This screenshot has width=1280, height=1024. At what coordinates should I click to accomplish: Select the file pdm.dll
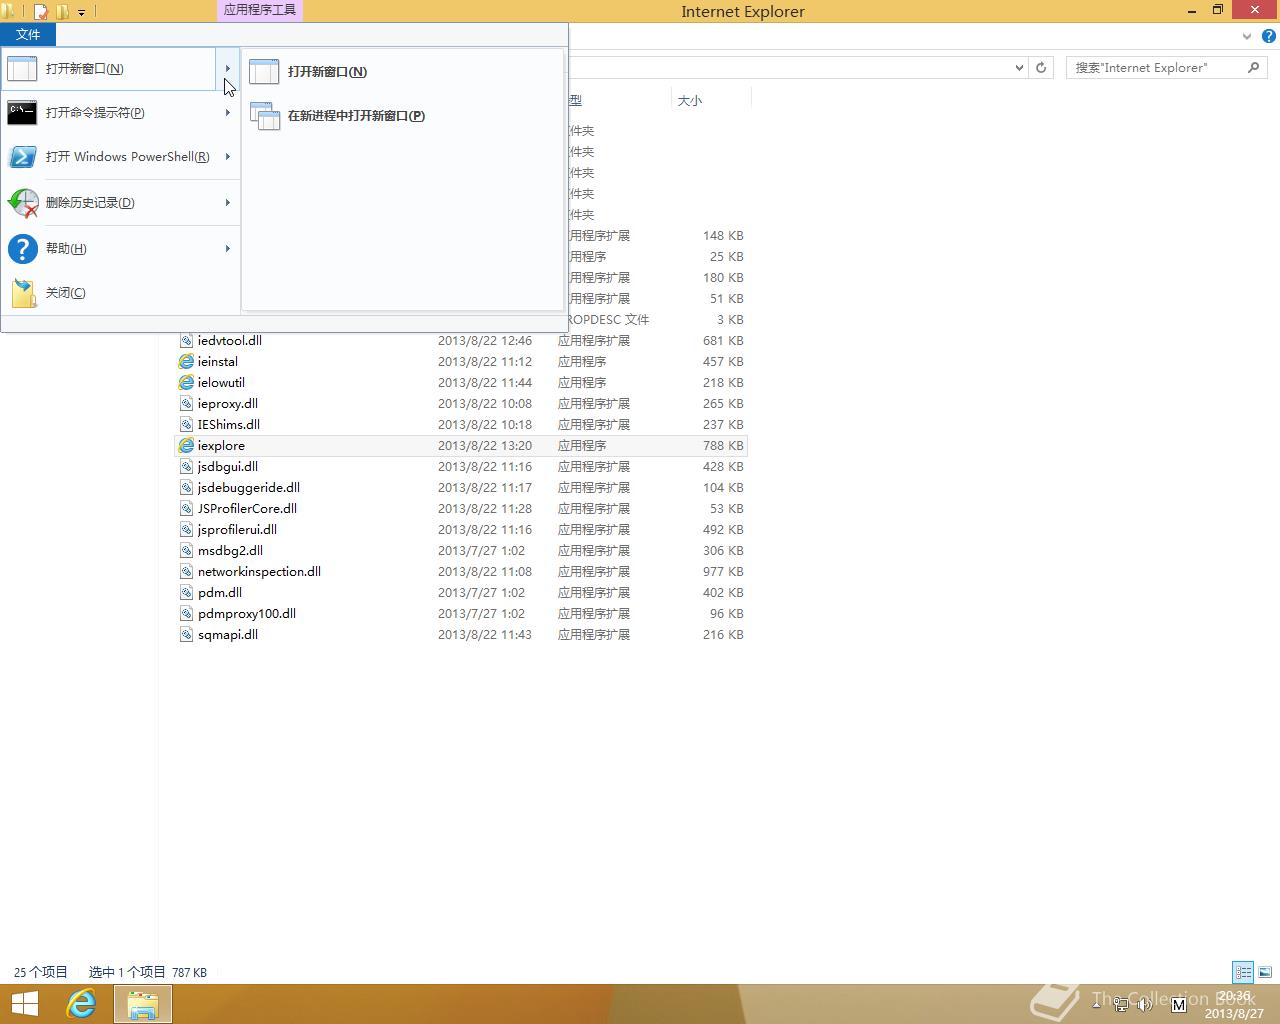(x=220, y=593)
